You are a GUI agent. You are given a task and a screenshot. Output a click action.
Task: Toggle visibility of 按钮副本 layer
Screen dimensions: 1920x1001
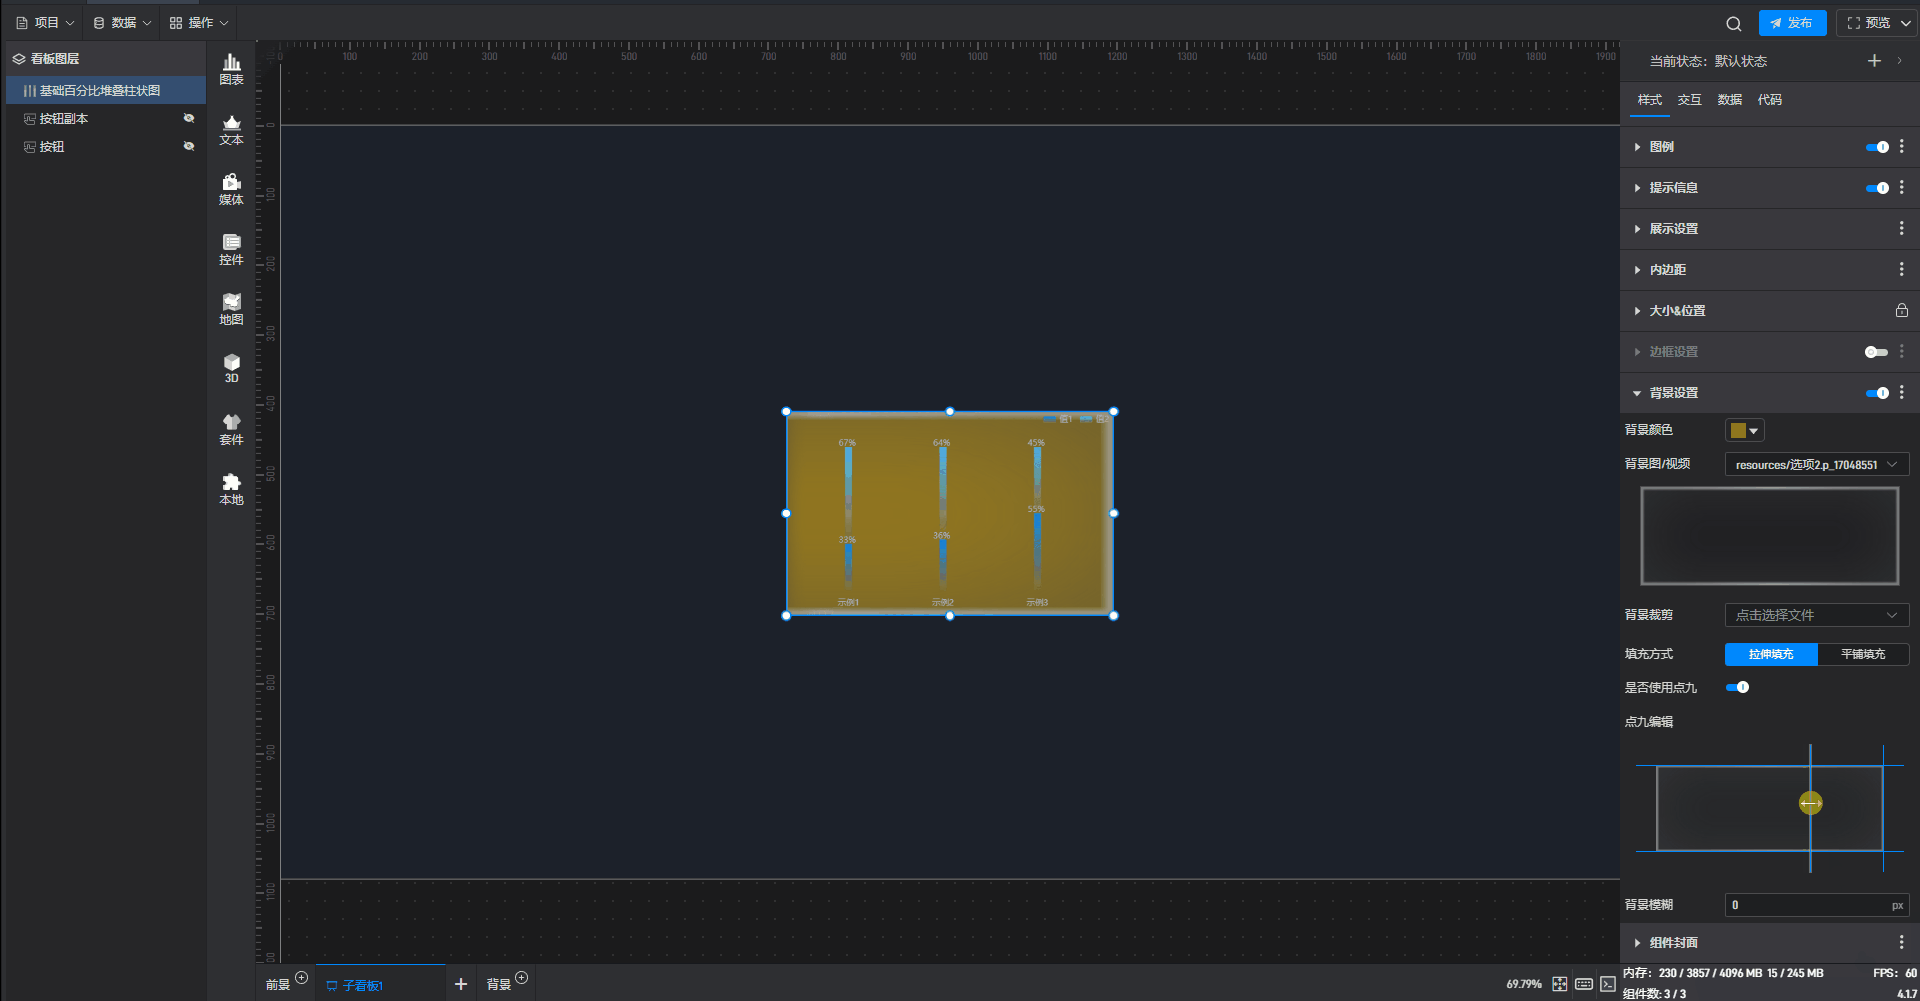pyautogui.click(x=188, y=118)
